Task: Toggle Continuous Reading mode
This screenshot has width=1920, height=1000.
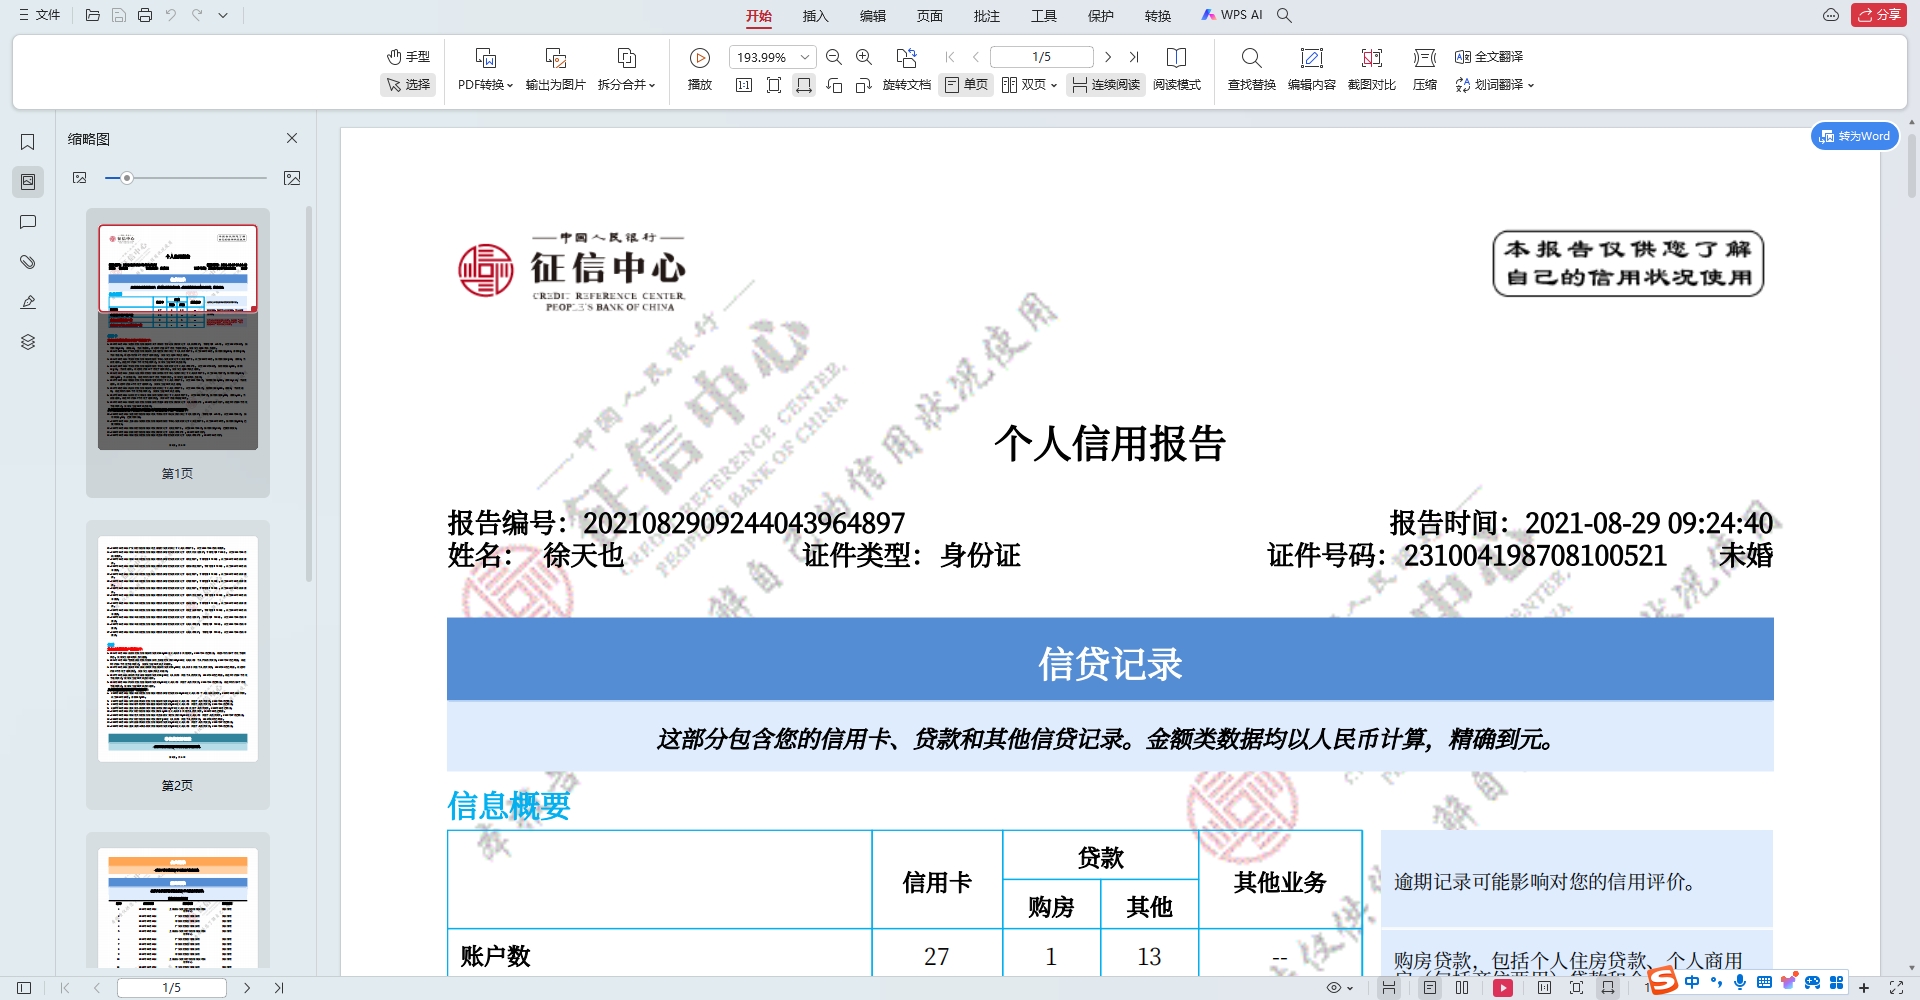Action: pyautogui.click(x=1106, y=85)
